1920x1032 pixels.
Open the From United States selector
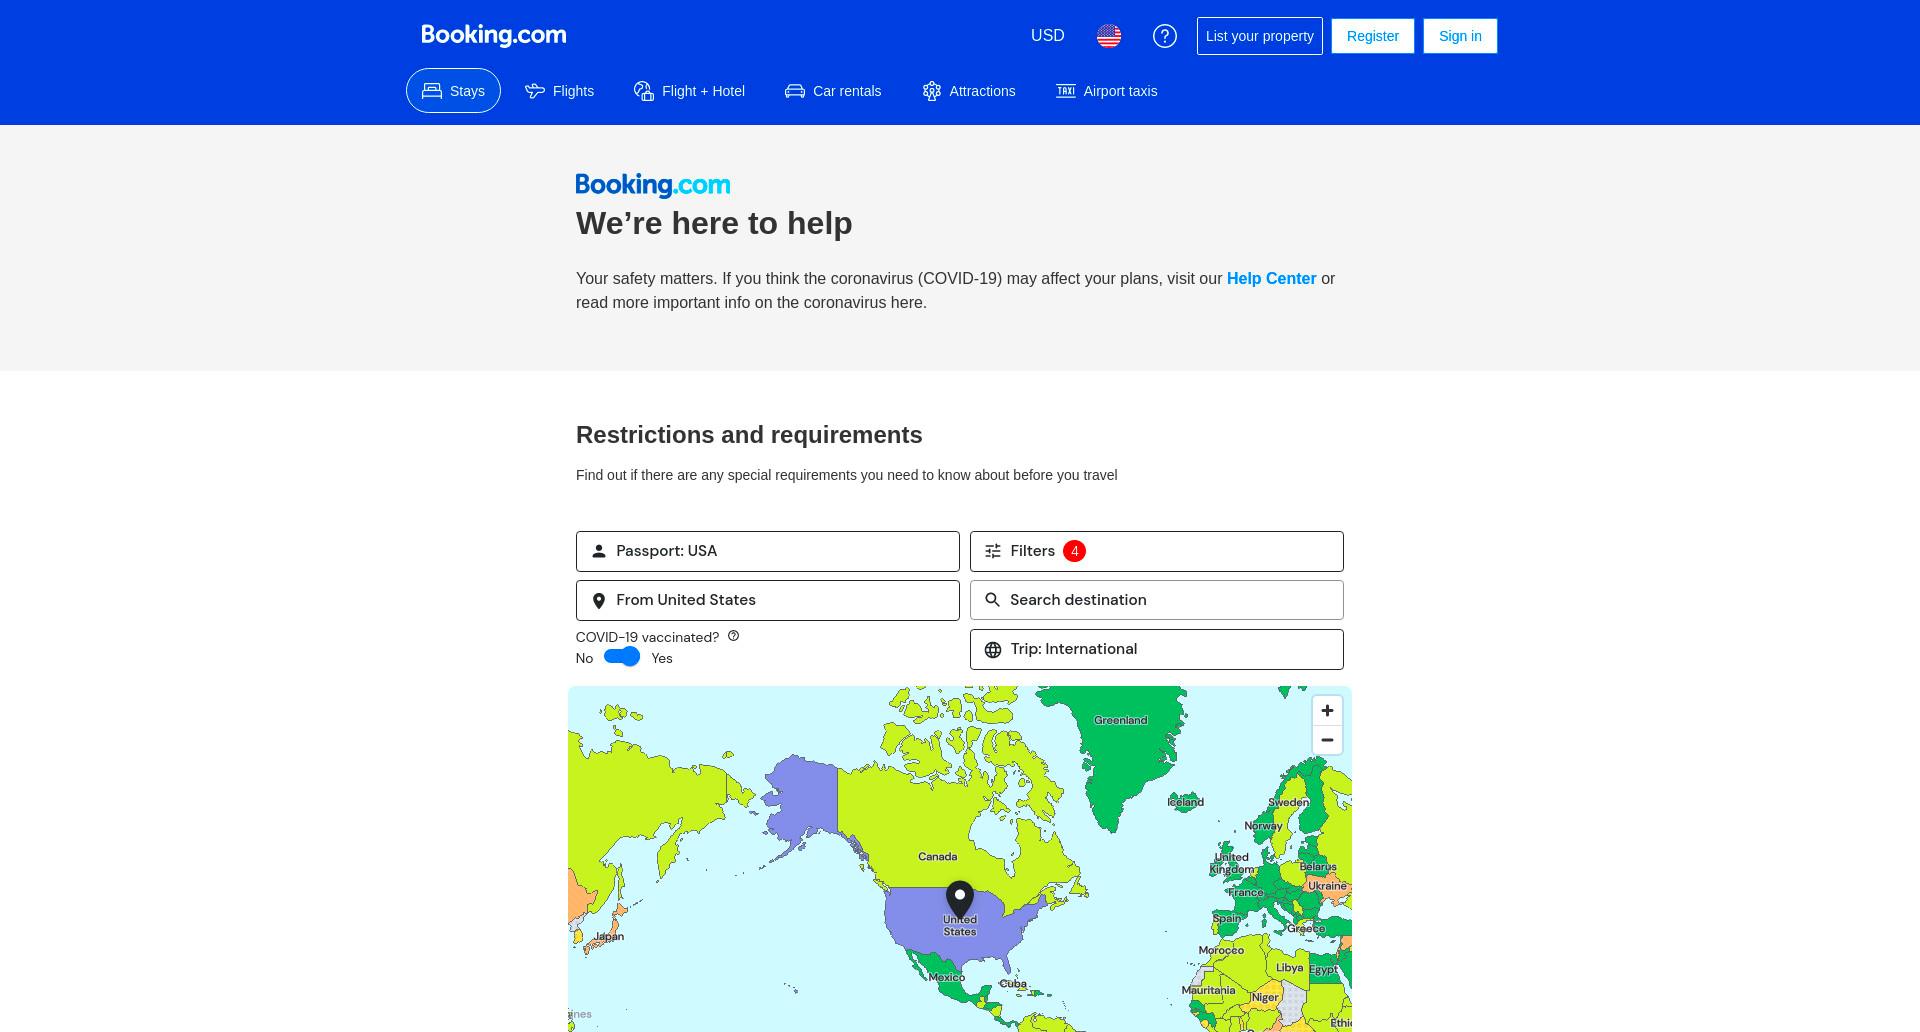(768, 600)
